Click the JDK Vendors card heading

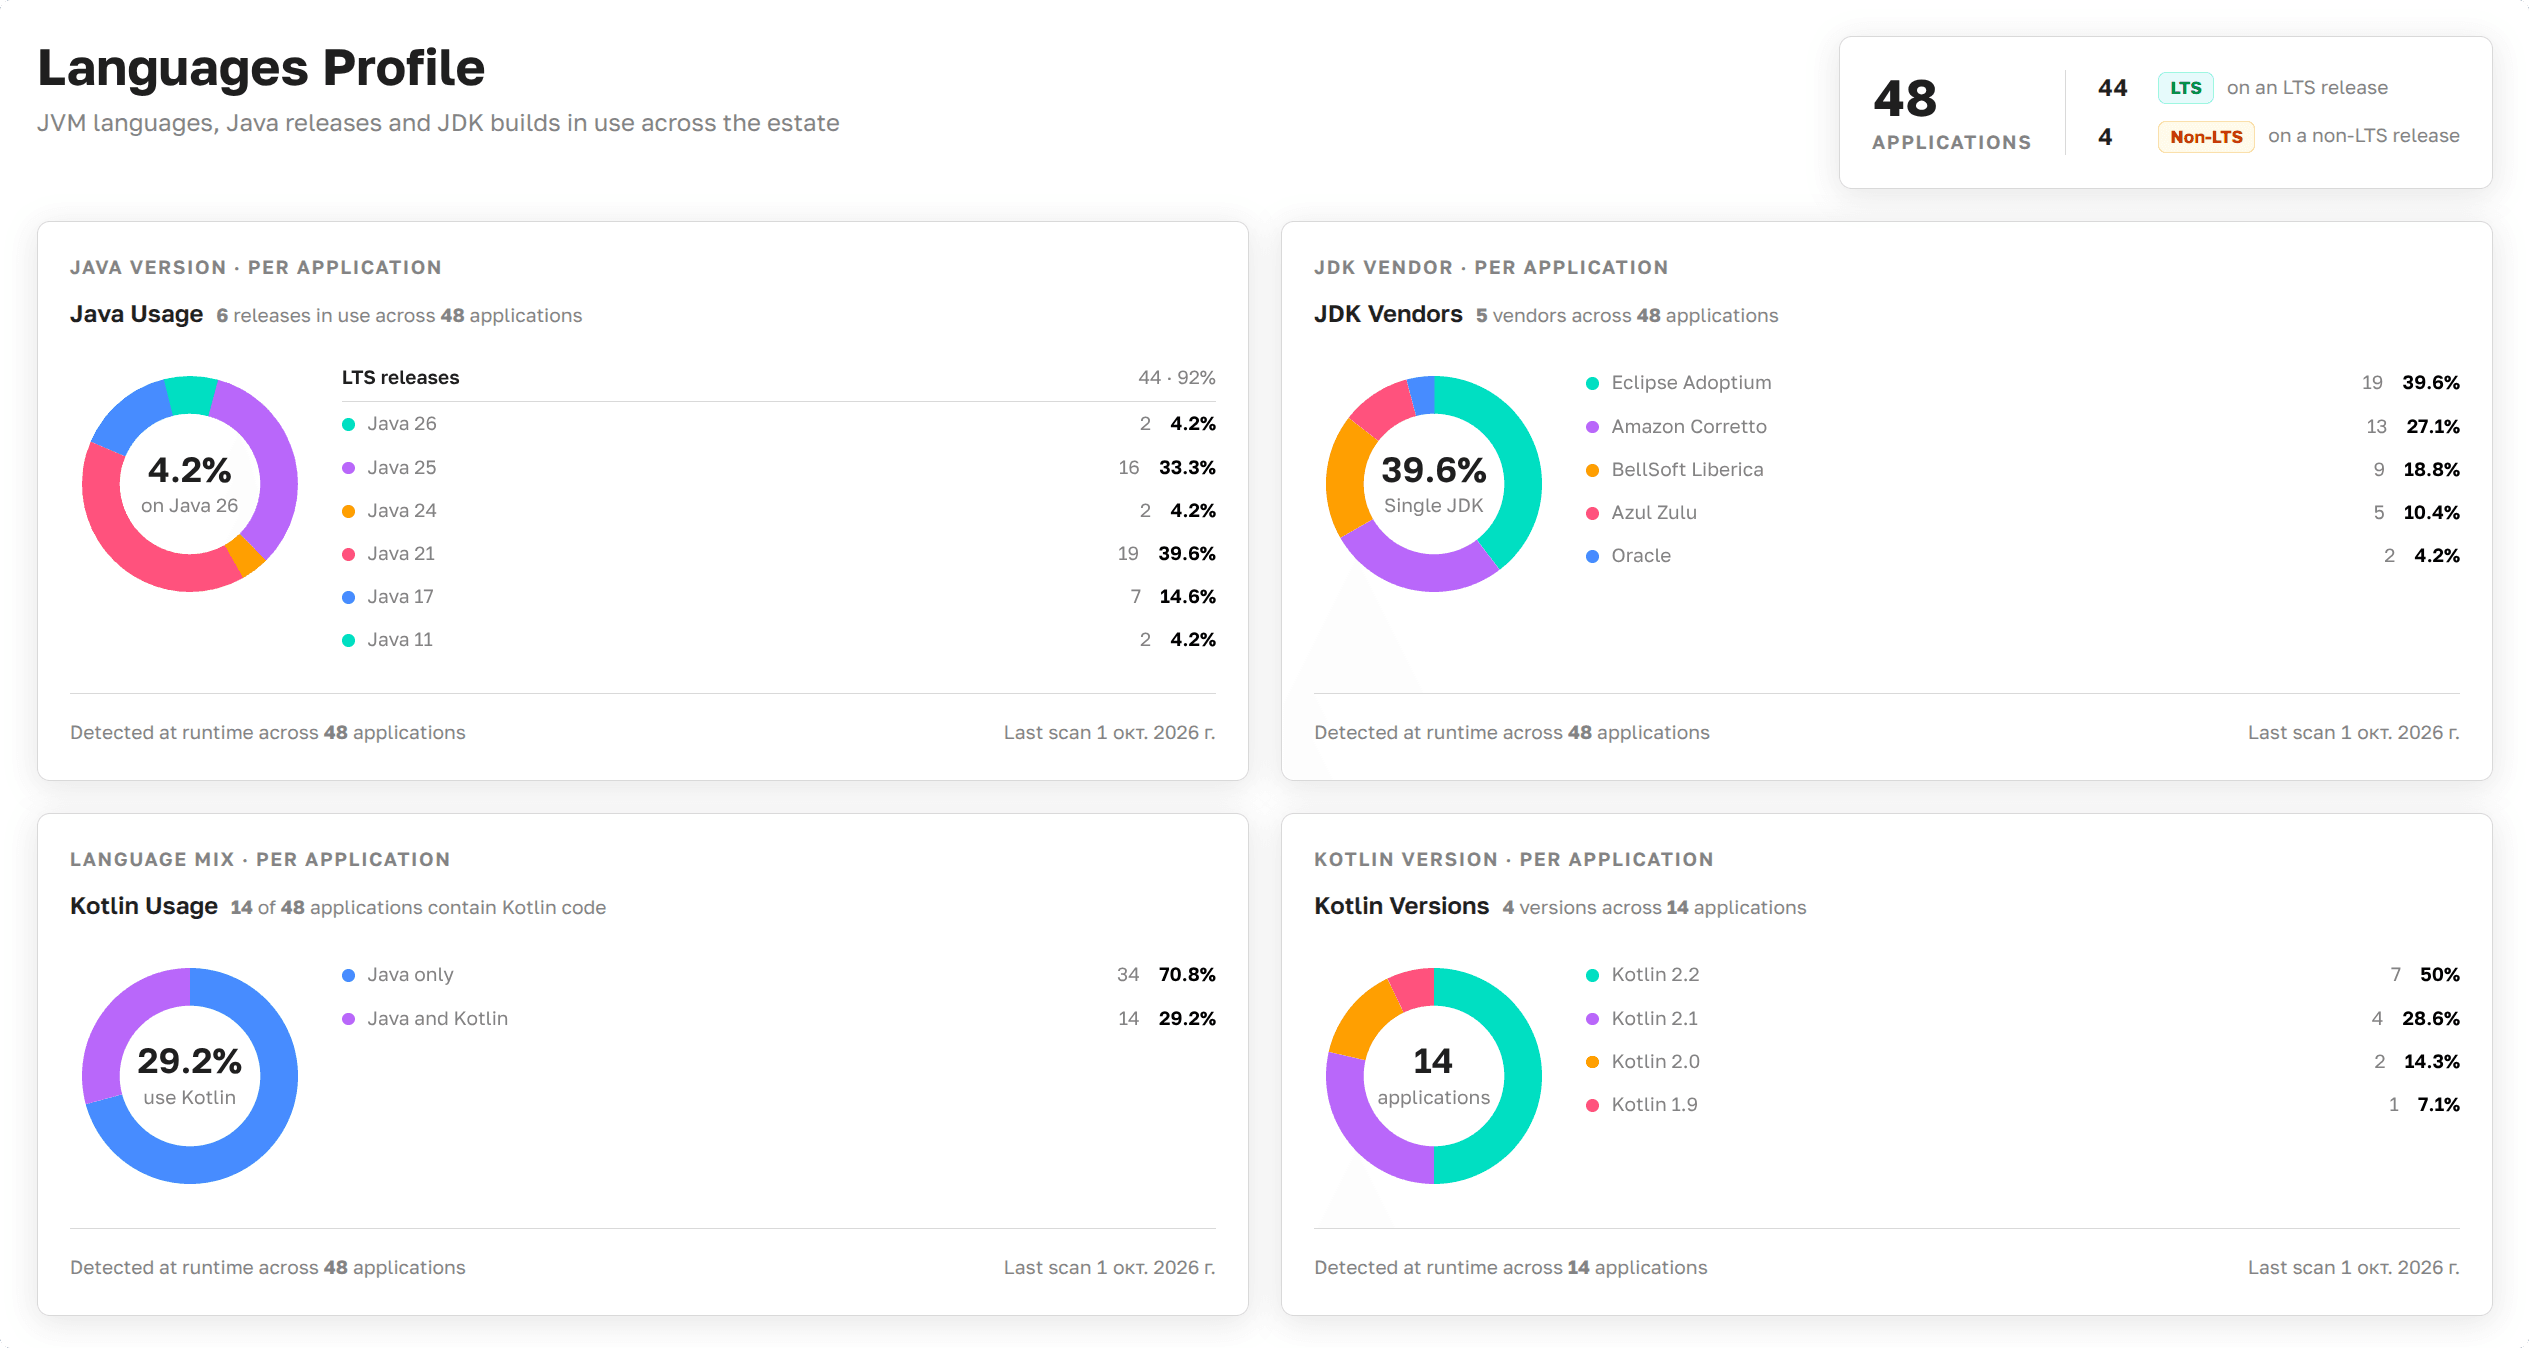(1388, 315)
